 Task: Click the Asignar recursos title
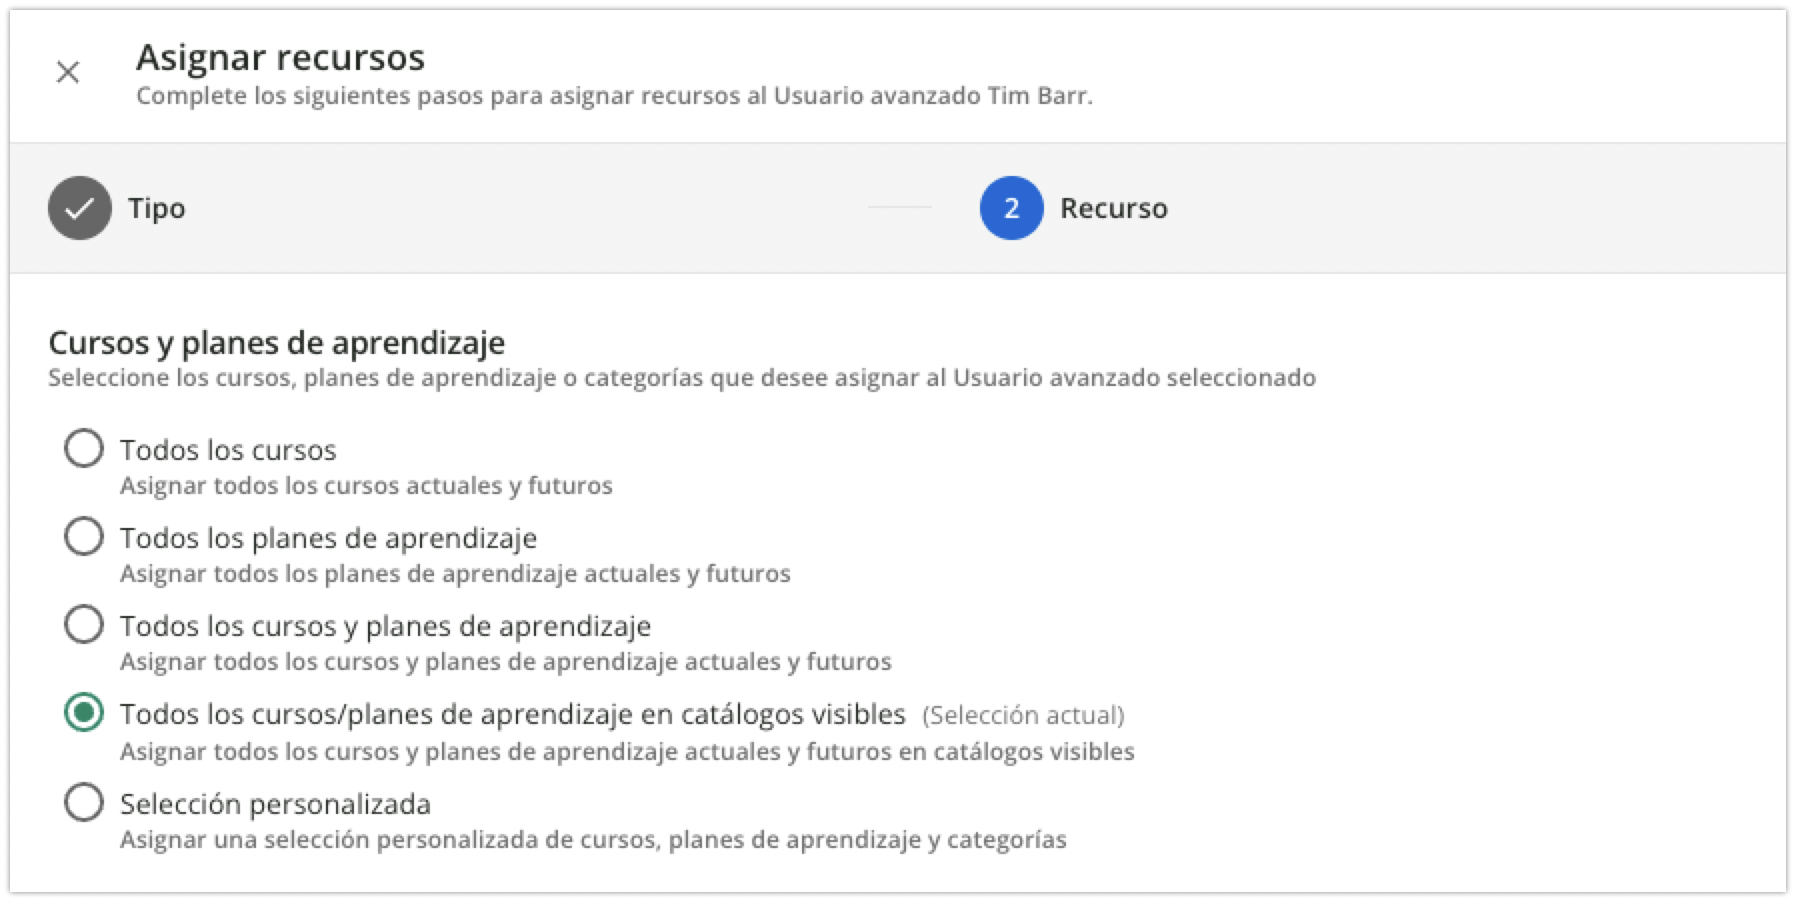pos(280,58)
